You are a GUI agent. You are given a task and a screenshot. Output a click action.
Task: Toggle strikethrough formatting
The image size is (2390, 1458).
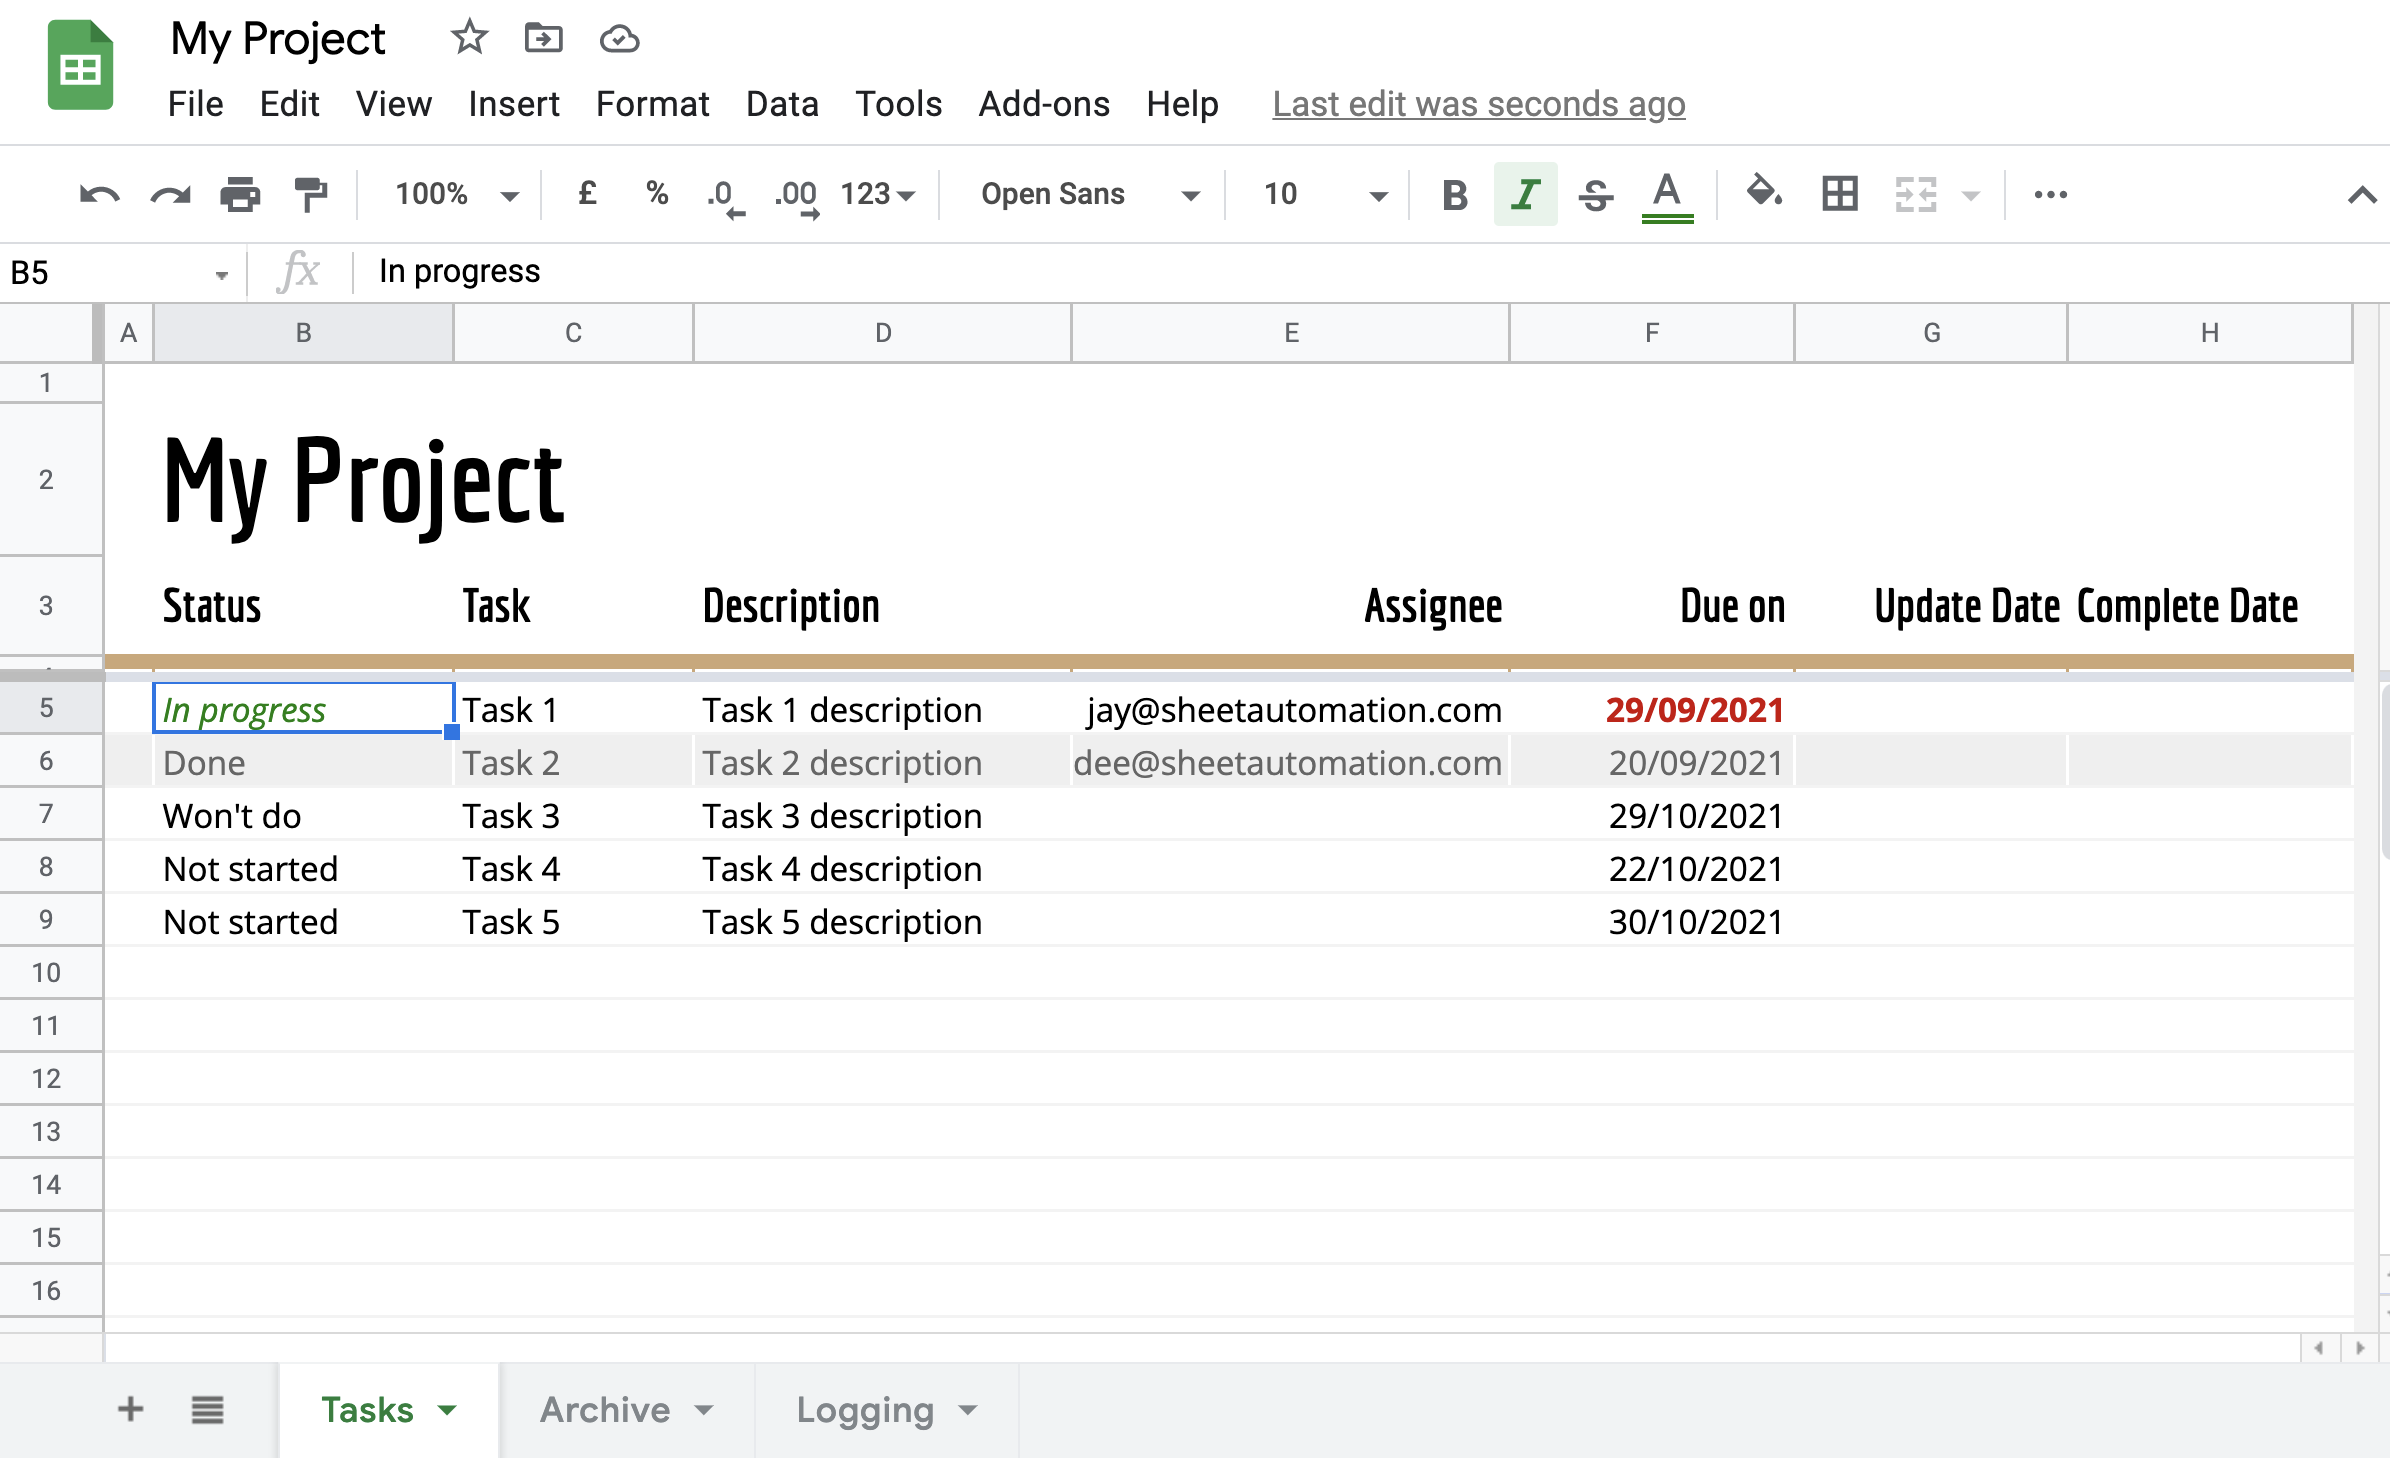click(x=1595, y=195)
